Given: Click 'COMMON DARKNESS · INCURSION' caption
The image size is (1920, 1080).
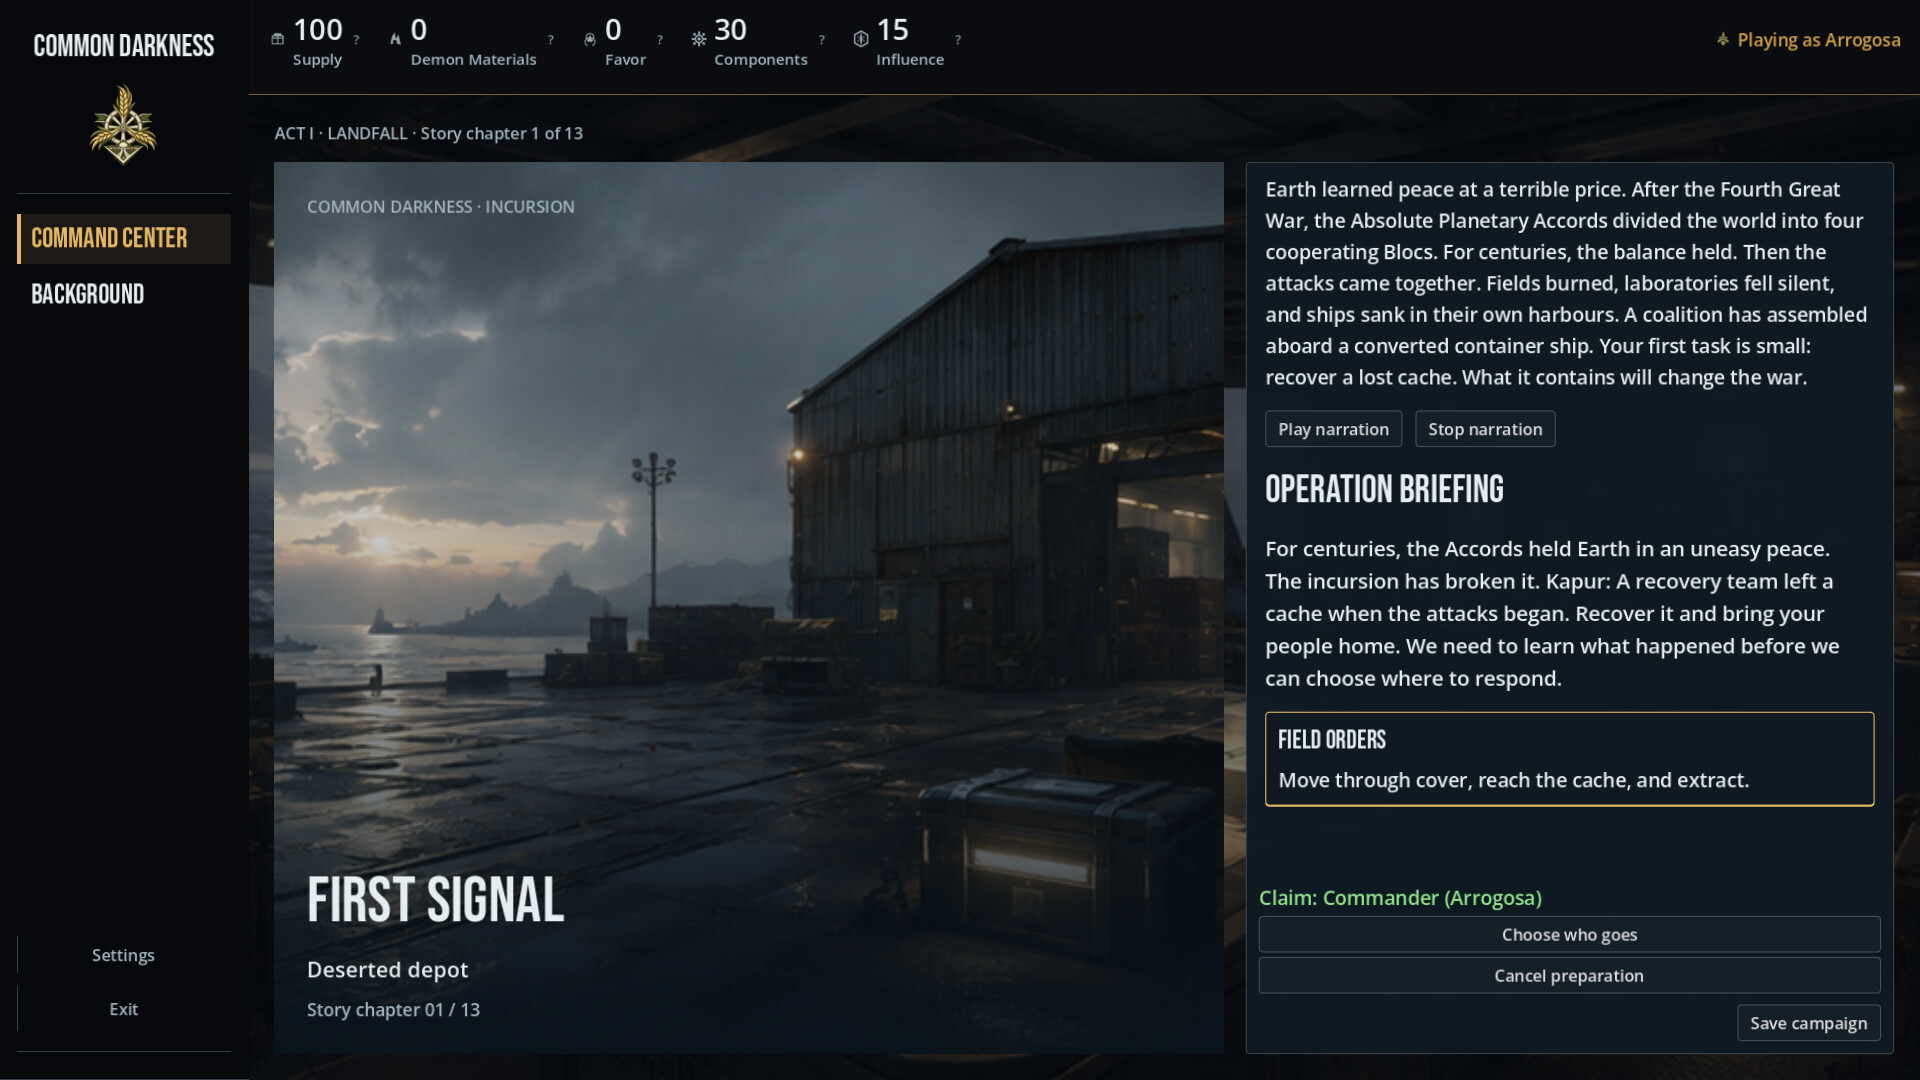Looking at the screenshot, I should point(440,207).
